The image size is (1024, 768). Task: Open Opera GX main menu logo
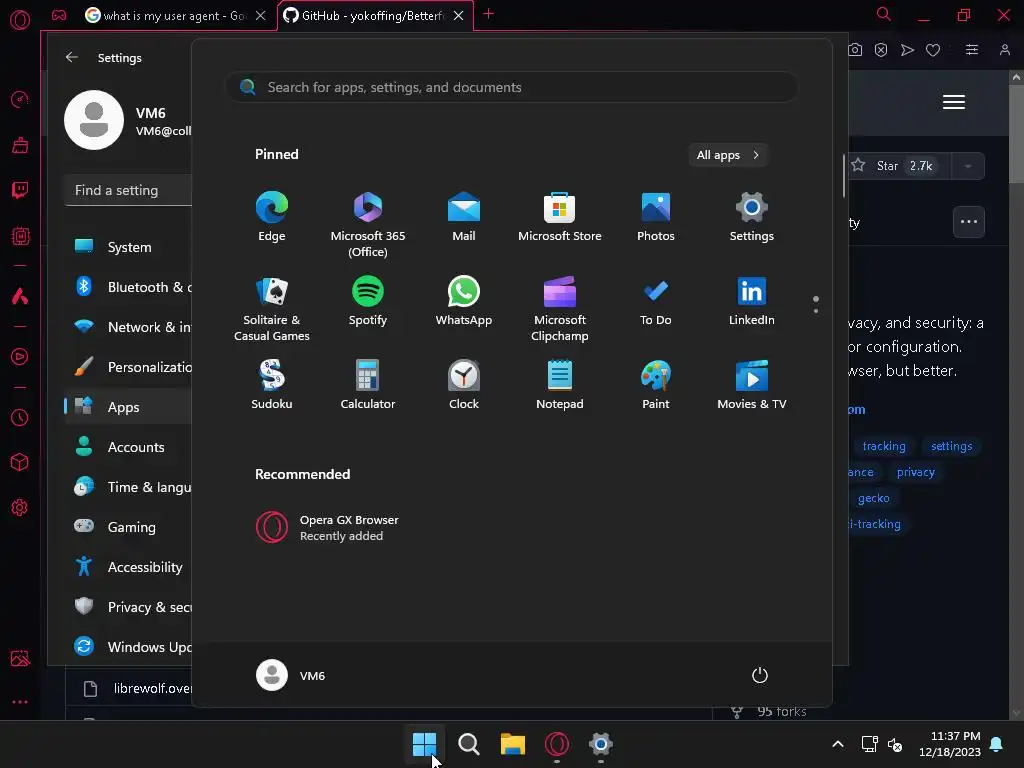pyautogui.click(x=20, y=20)
